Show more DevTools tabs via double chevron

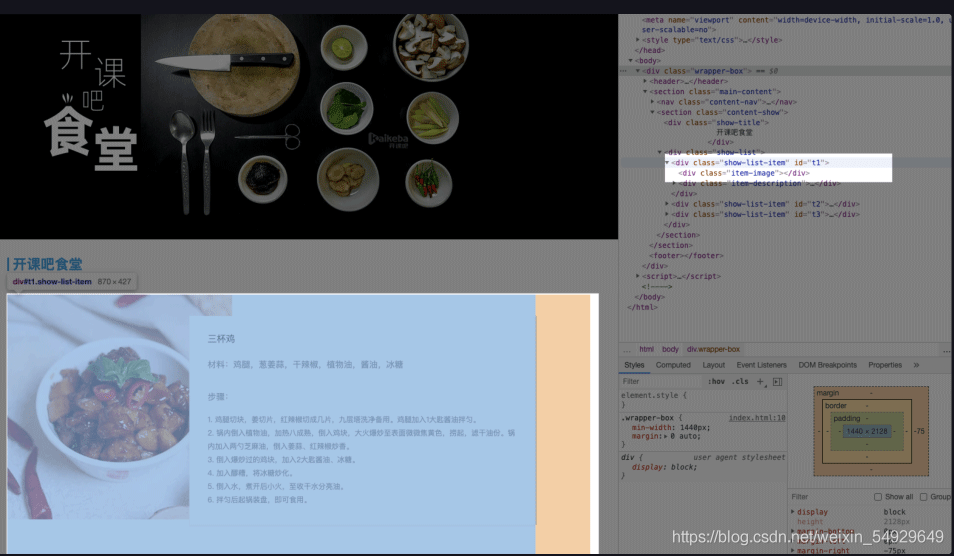click(x=916, y=365)
